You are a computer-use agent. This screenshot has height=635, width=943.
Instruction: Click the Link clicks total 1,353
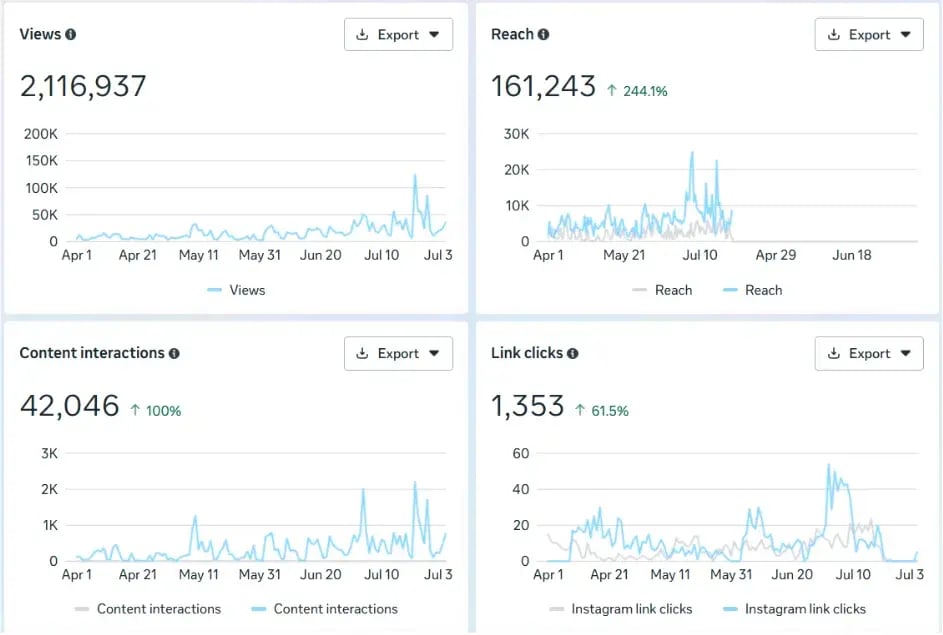pos(527,405)
